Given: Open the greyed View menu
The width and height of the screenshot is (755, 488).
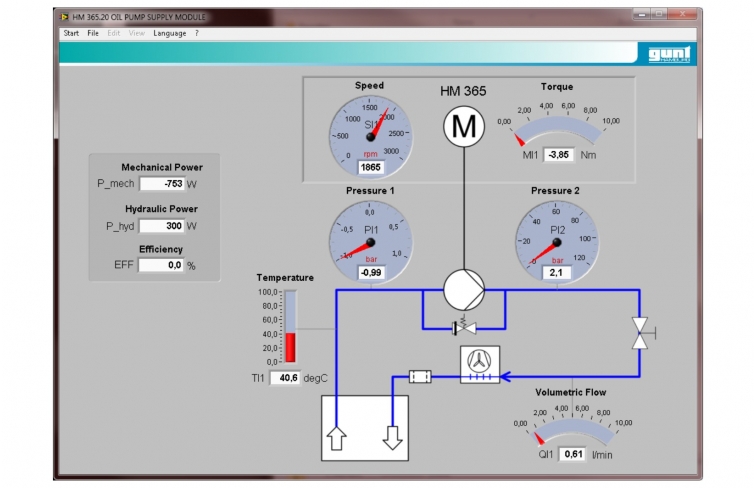Looking at the screenshot, I should pos(136,33).
